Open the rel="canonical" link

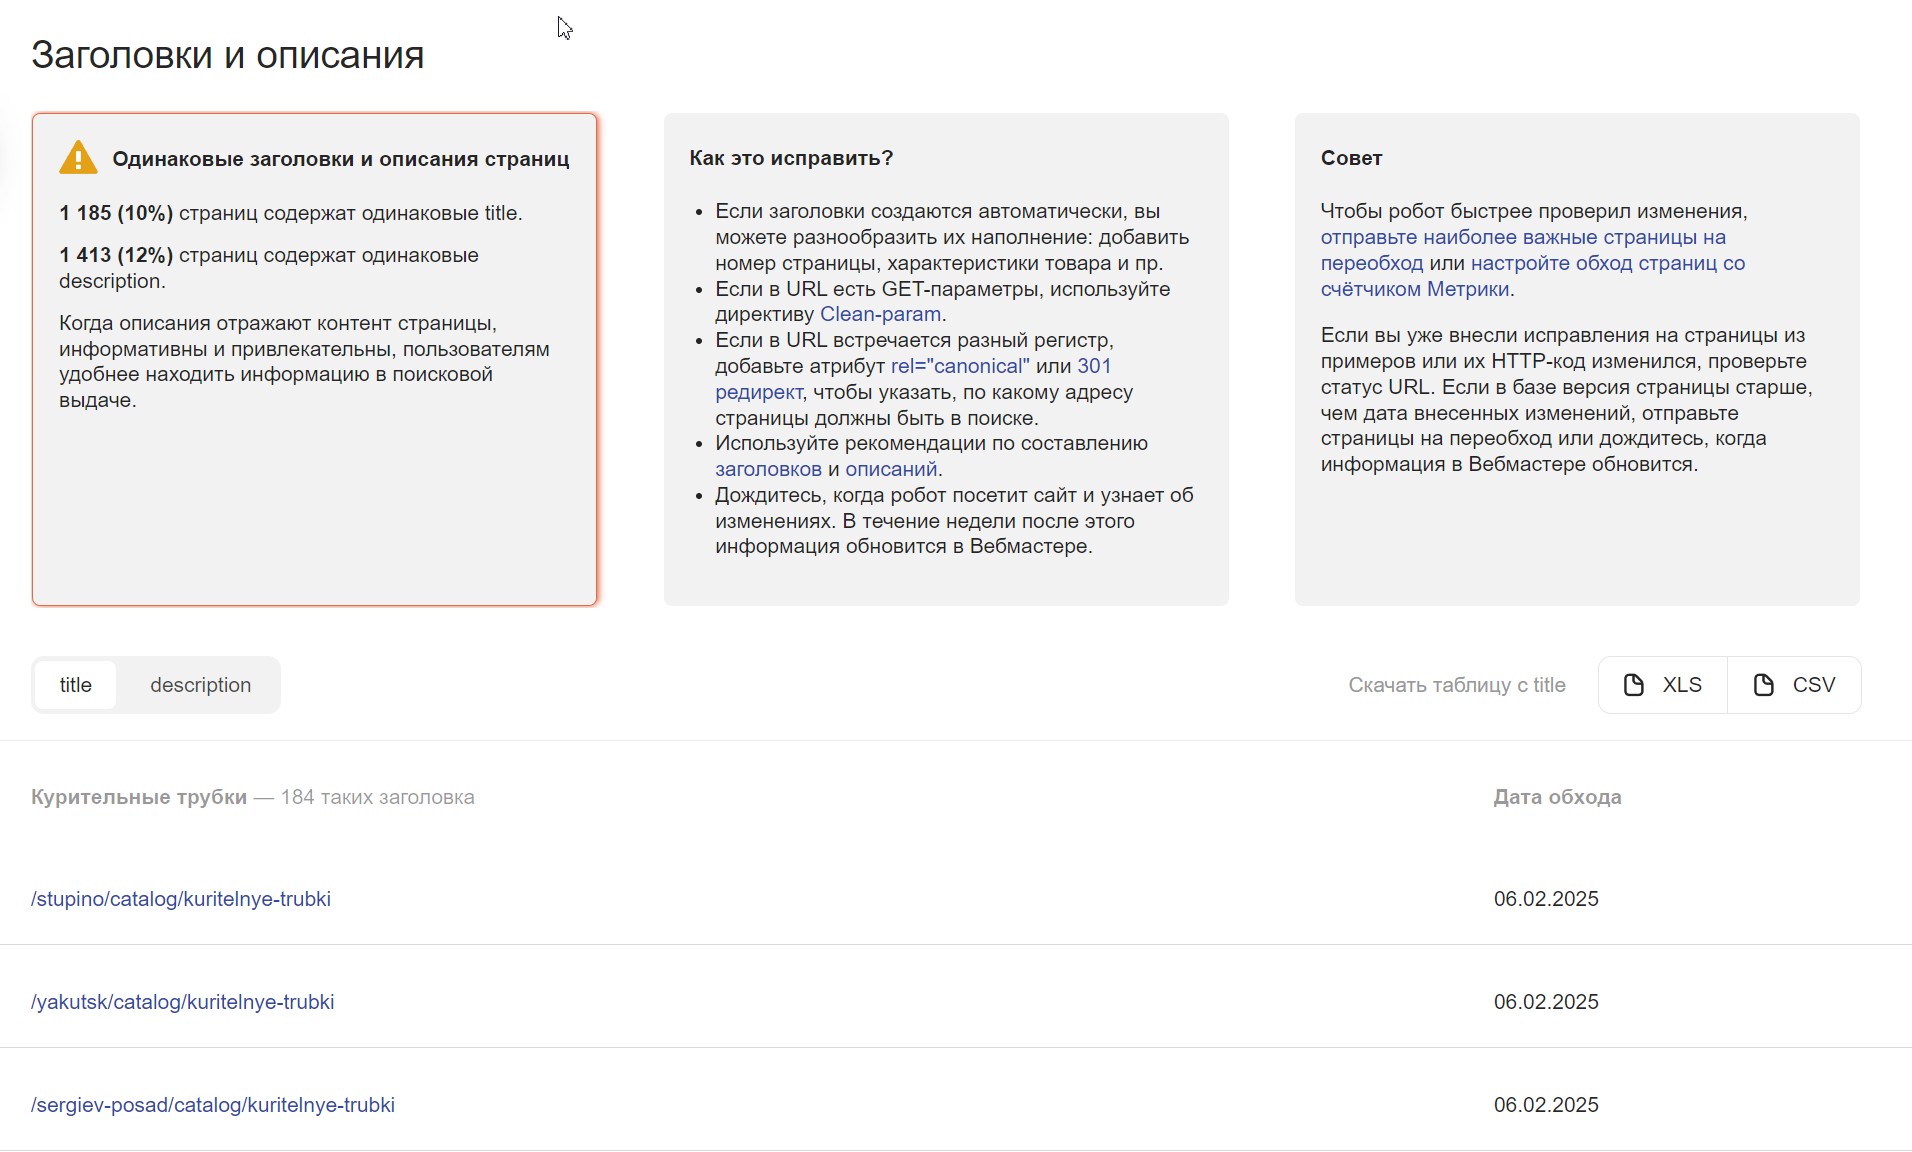[960, 366]
